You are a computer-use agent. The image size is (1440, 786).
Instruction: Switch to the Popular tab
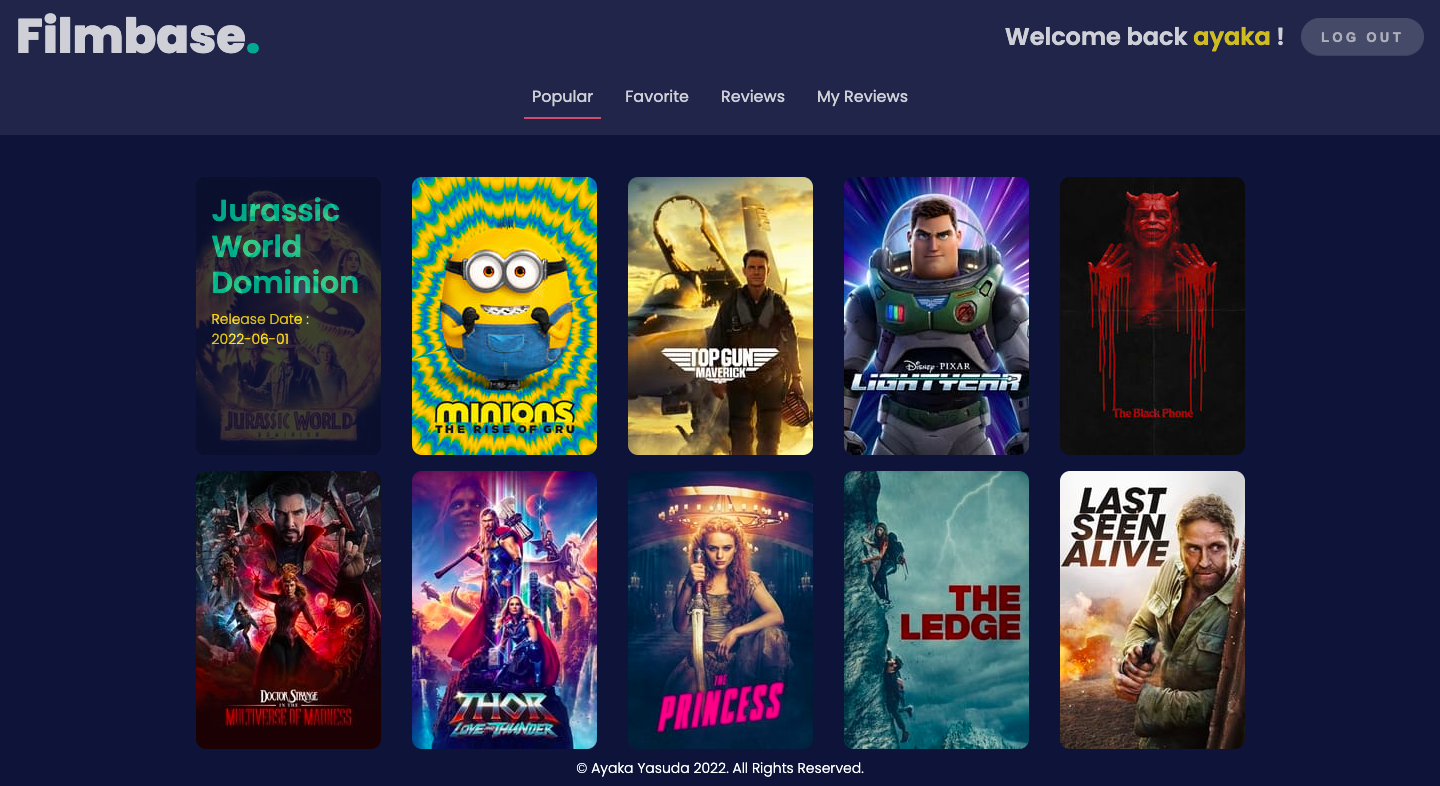click(x=562, y=96)
